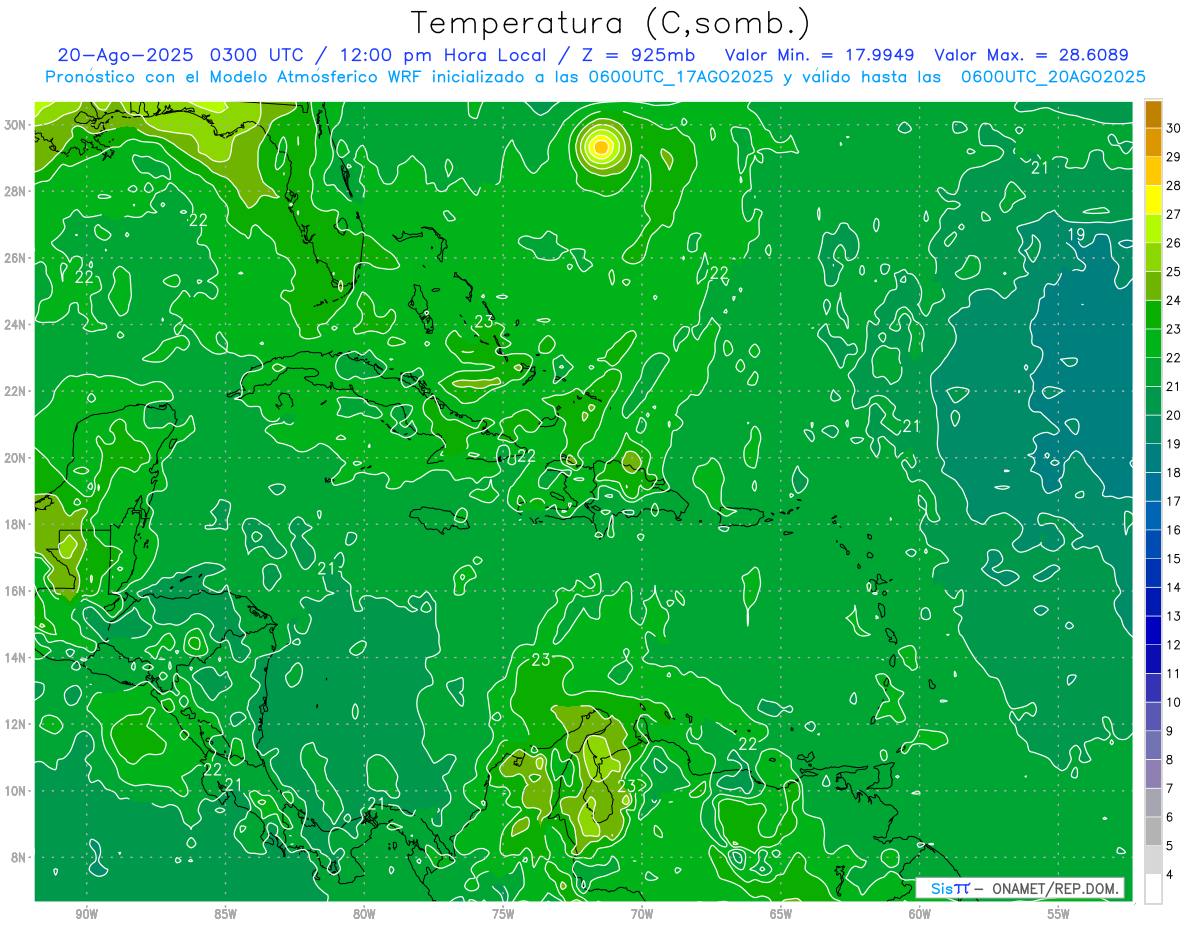Click the colorbar legend label "25"

coord(1174,271)
